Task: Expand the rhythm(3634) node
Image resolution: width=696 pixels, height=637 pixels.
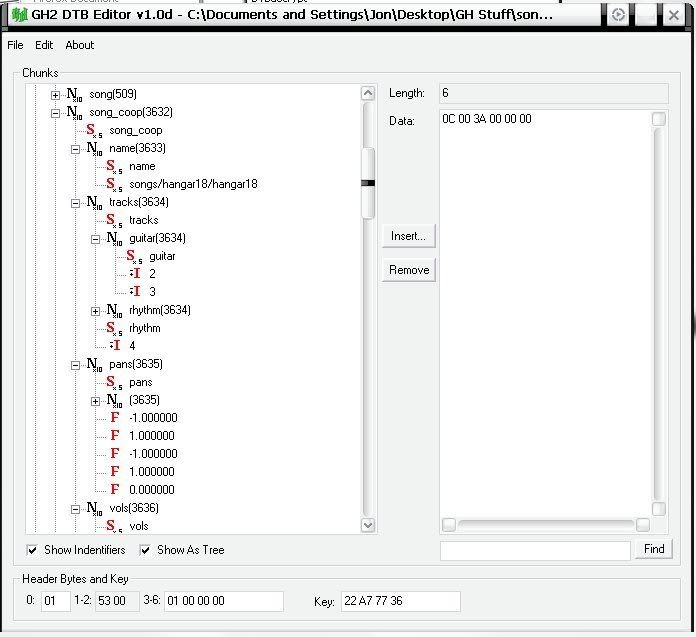Action: 95,311
